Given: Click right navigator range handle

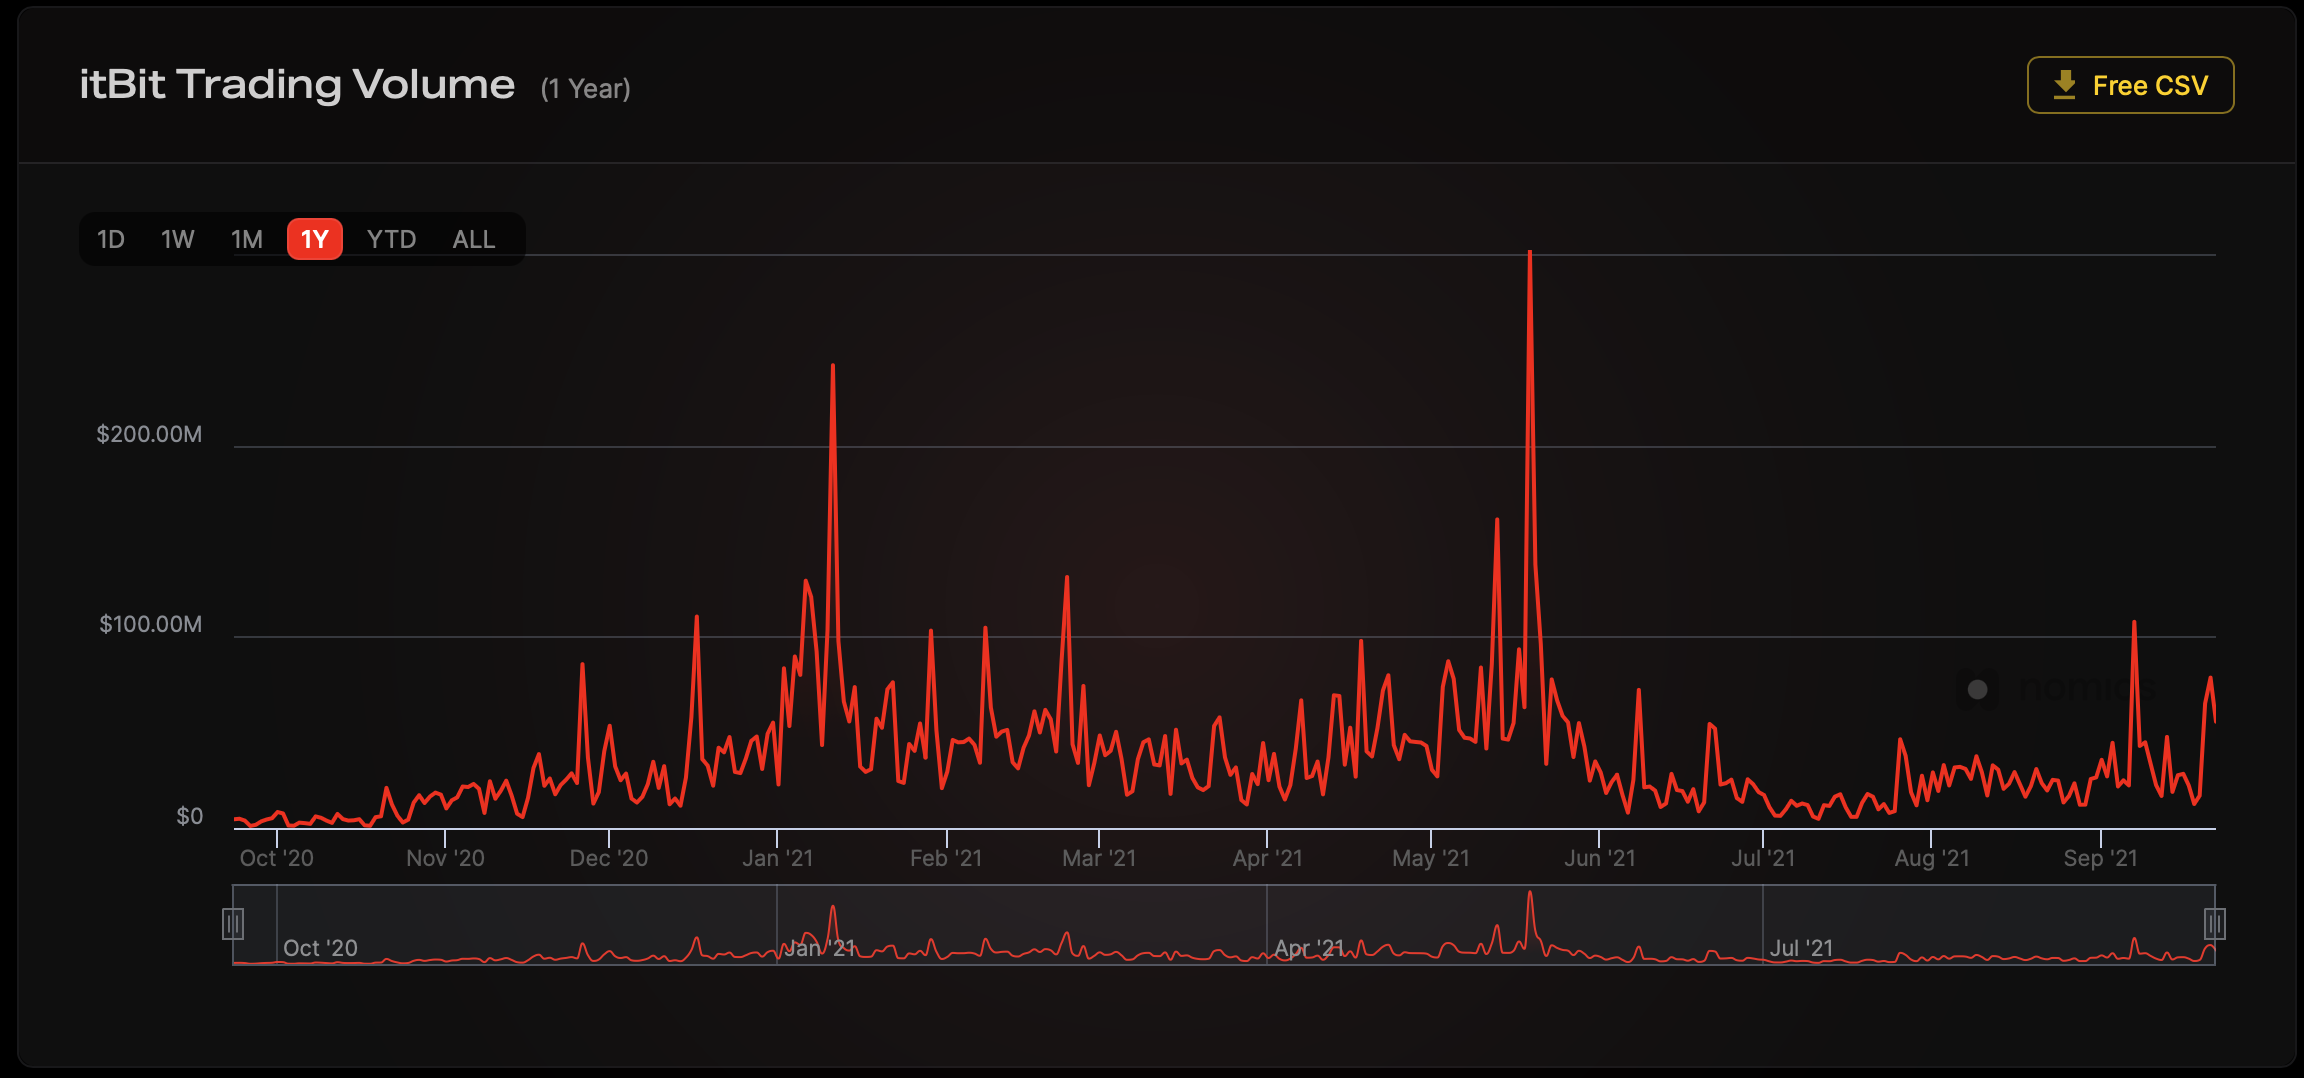Looking at the screenshot, I should 2215,924.
